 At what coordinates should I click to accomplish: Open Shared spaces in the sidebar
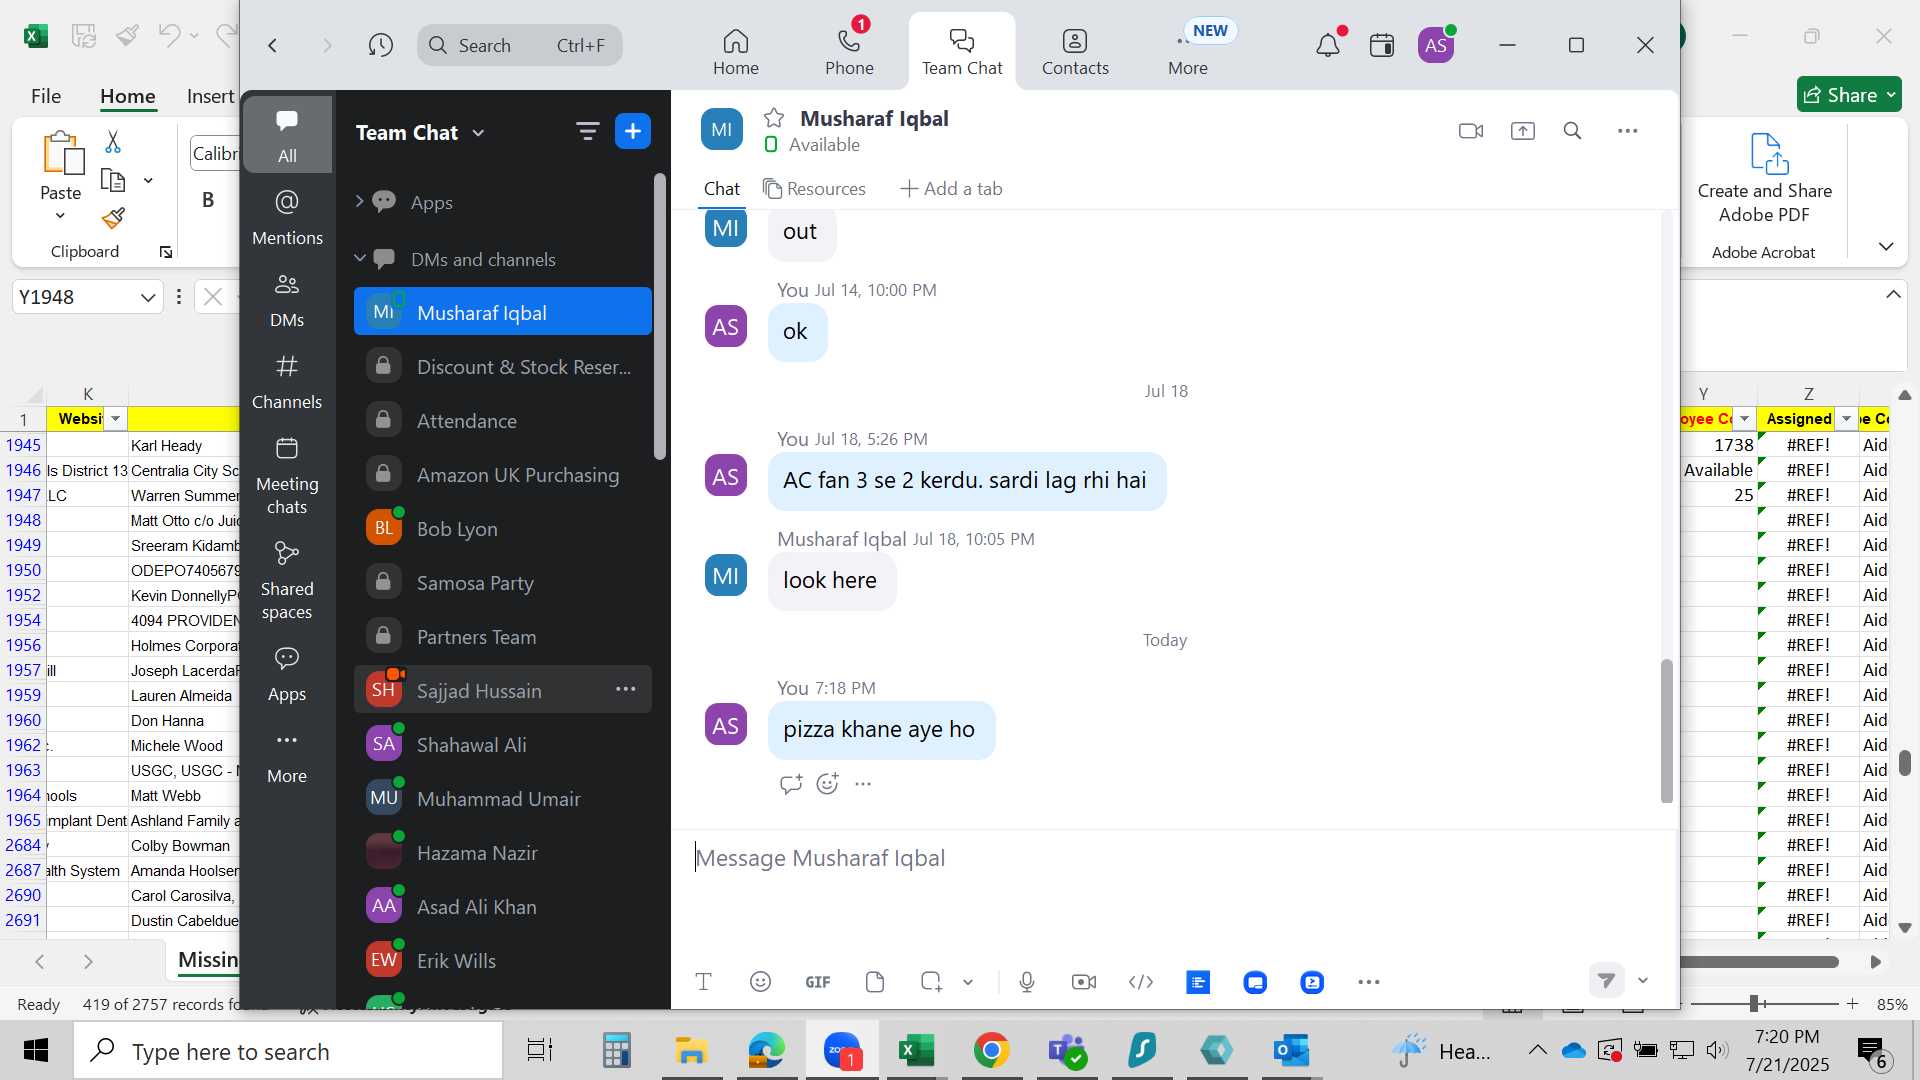pos(287,580)
